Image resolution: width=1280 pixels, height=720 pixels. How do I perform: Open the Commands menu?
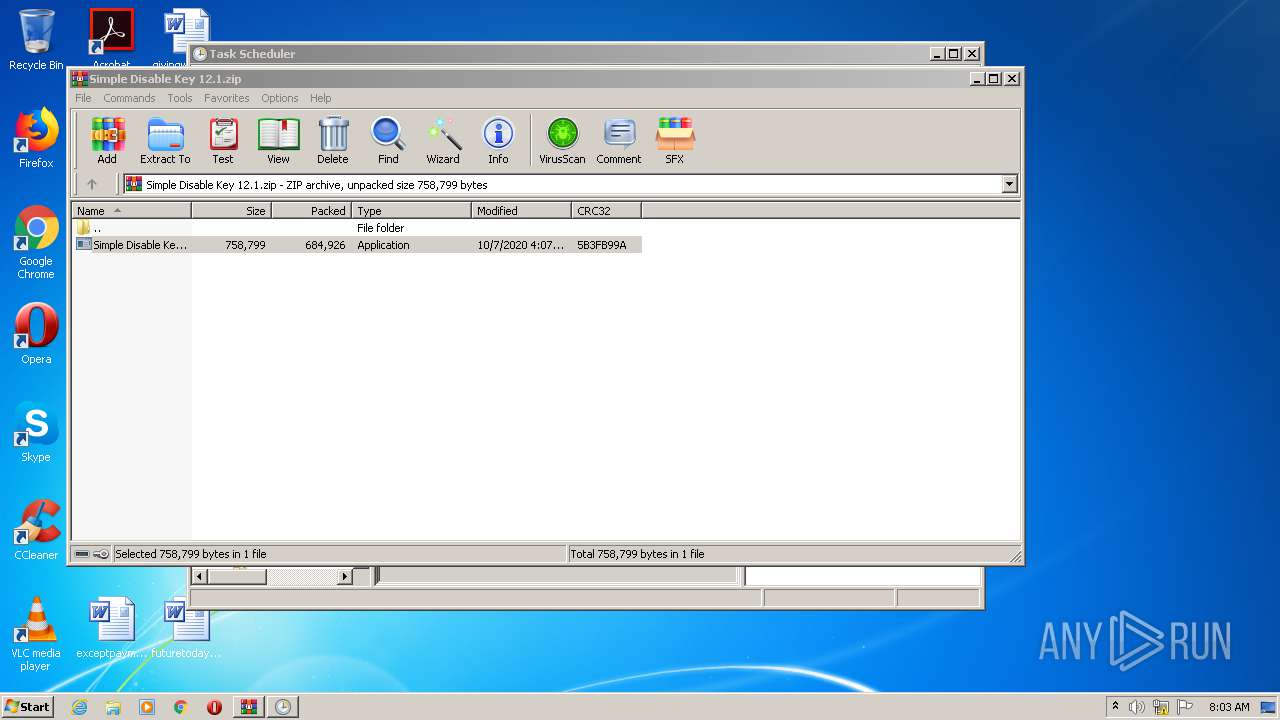tap(129, 98)
